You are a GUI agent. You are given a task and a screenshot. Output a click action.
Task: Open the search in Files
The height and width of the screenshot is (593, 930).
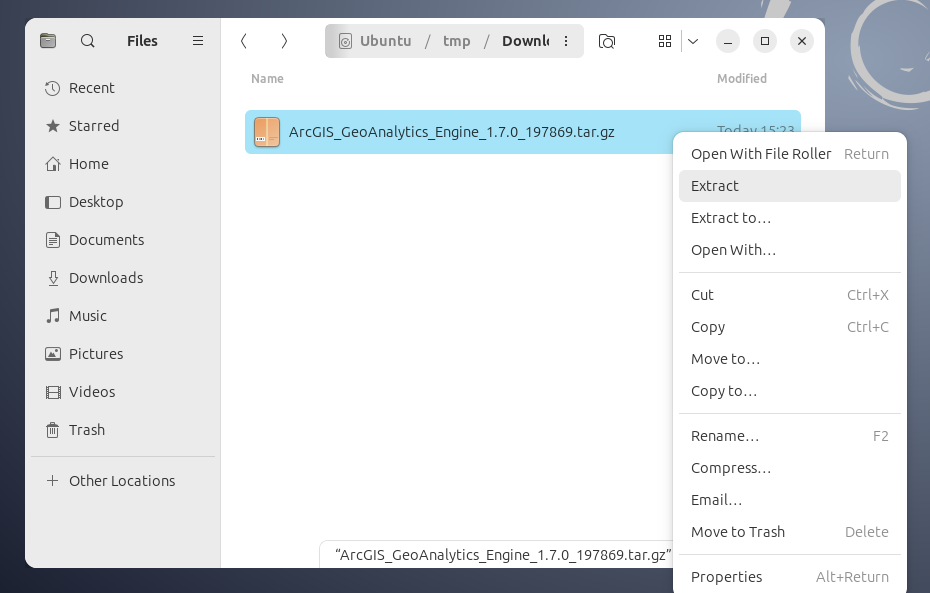click(x=88, y=41)
